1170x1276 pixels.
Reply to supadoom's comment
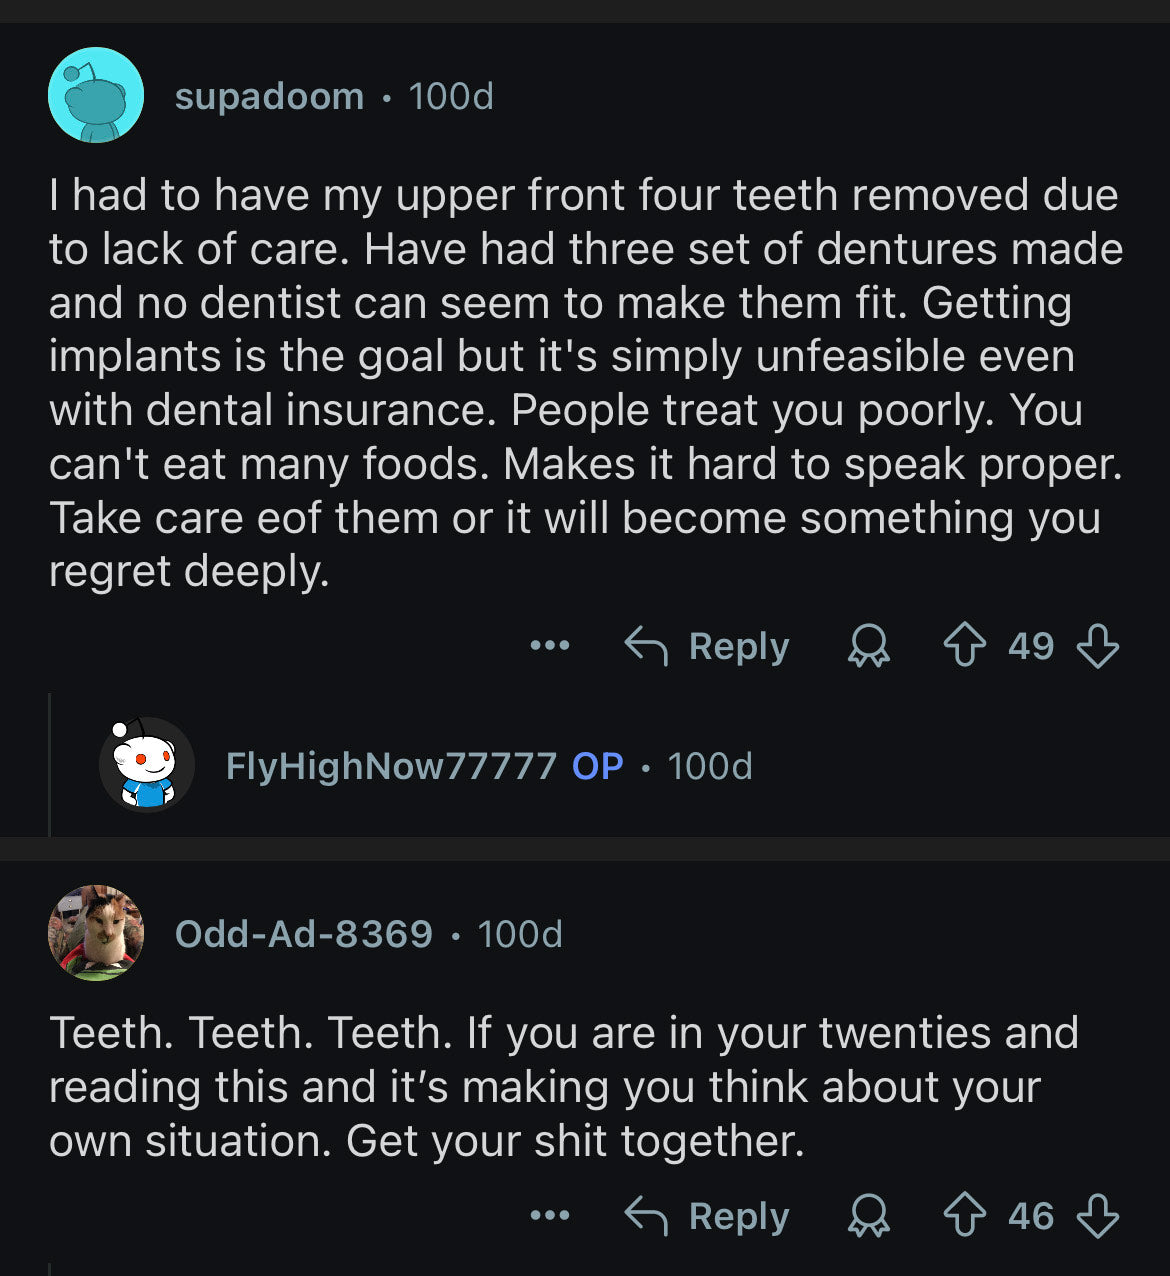707,646
